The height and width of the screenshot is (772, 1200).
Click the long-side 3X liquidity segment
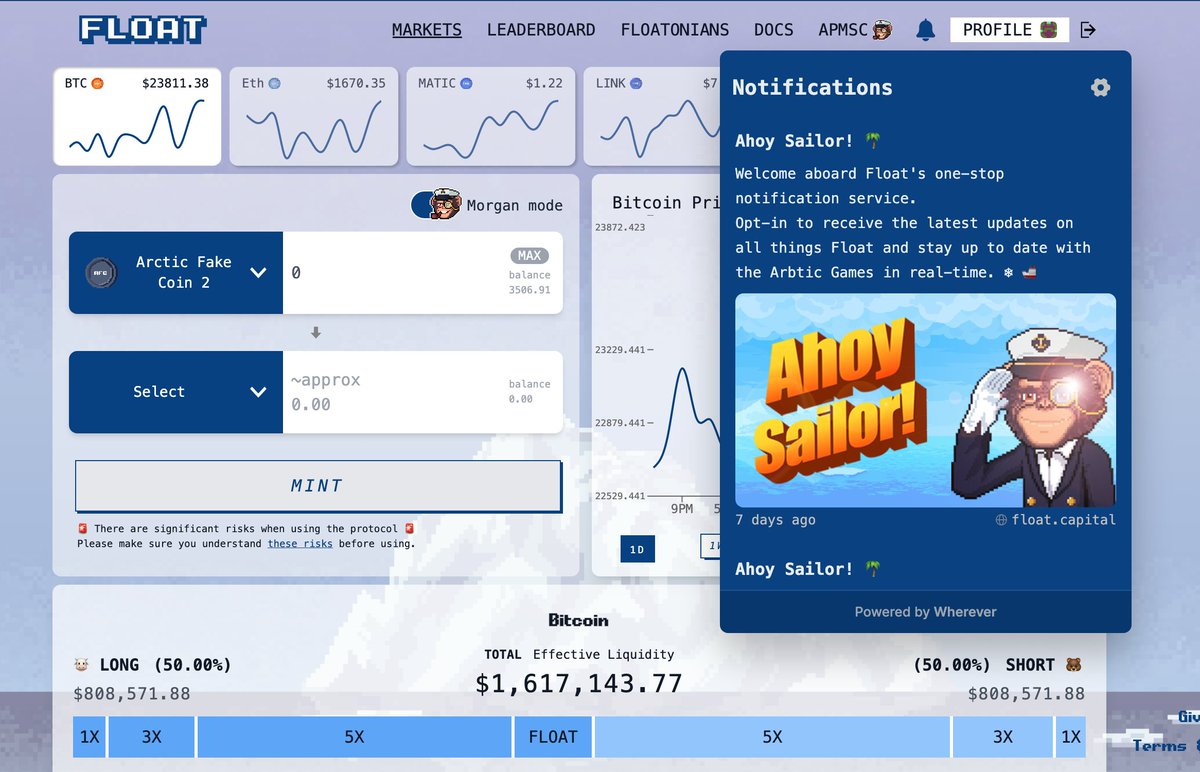(151, 737)
